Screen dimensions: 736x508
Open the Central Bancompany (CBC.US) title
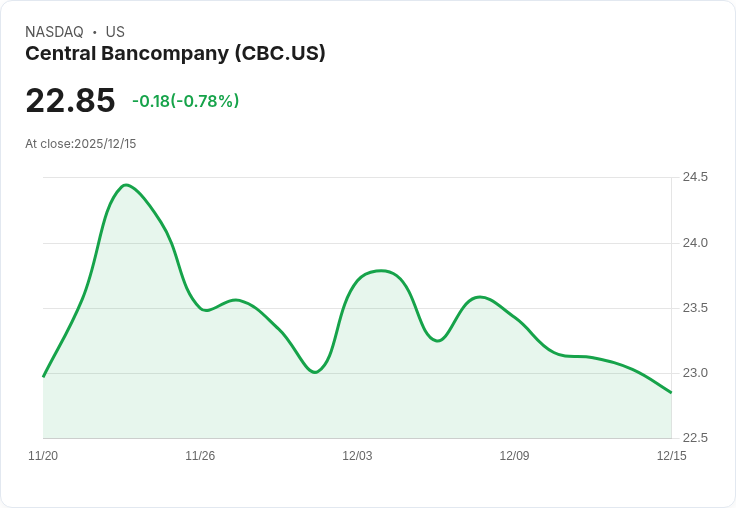pos(175,54)
